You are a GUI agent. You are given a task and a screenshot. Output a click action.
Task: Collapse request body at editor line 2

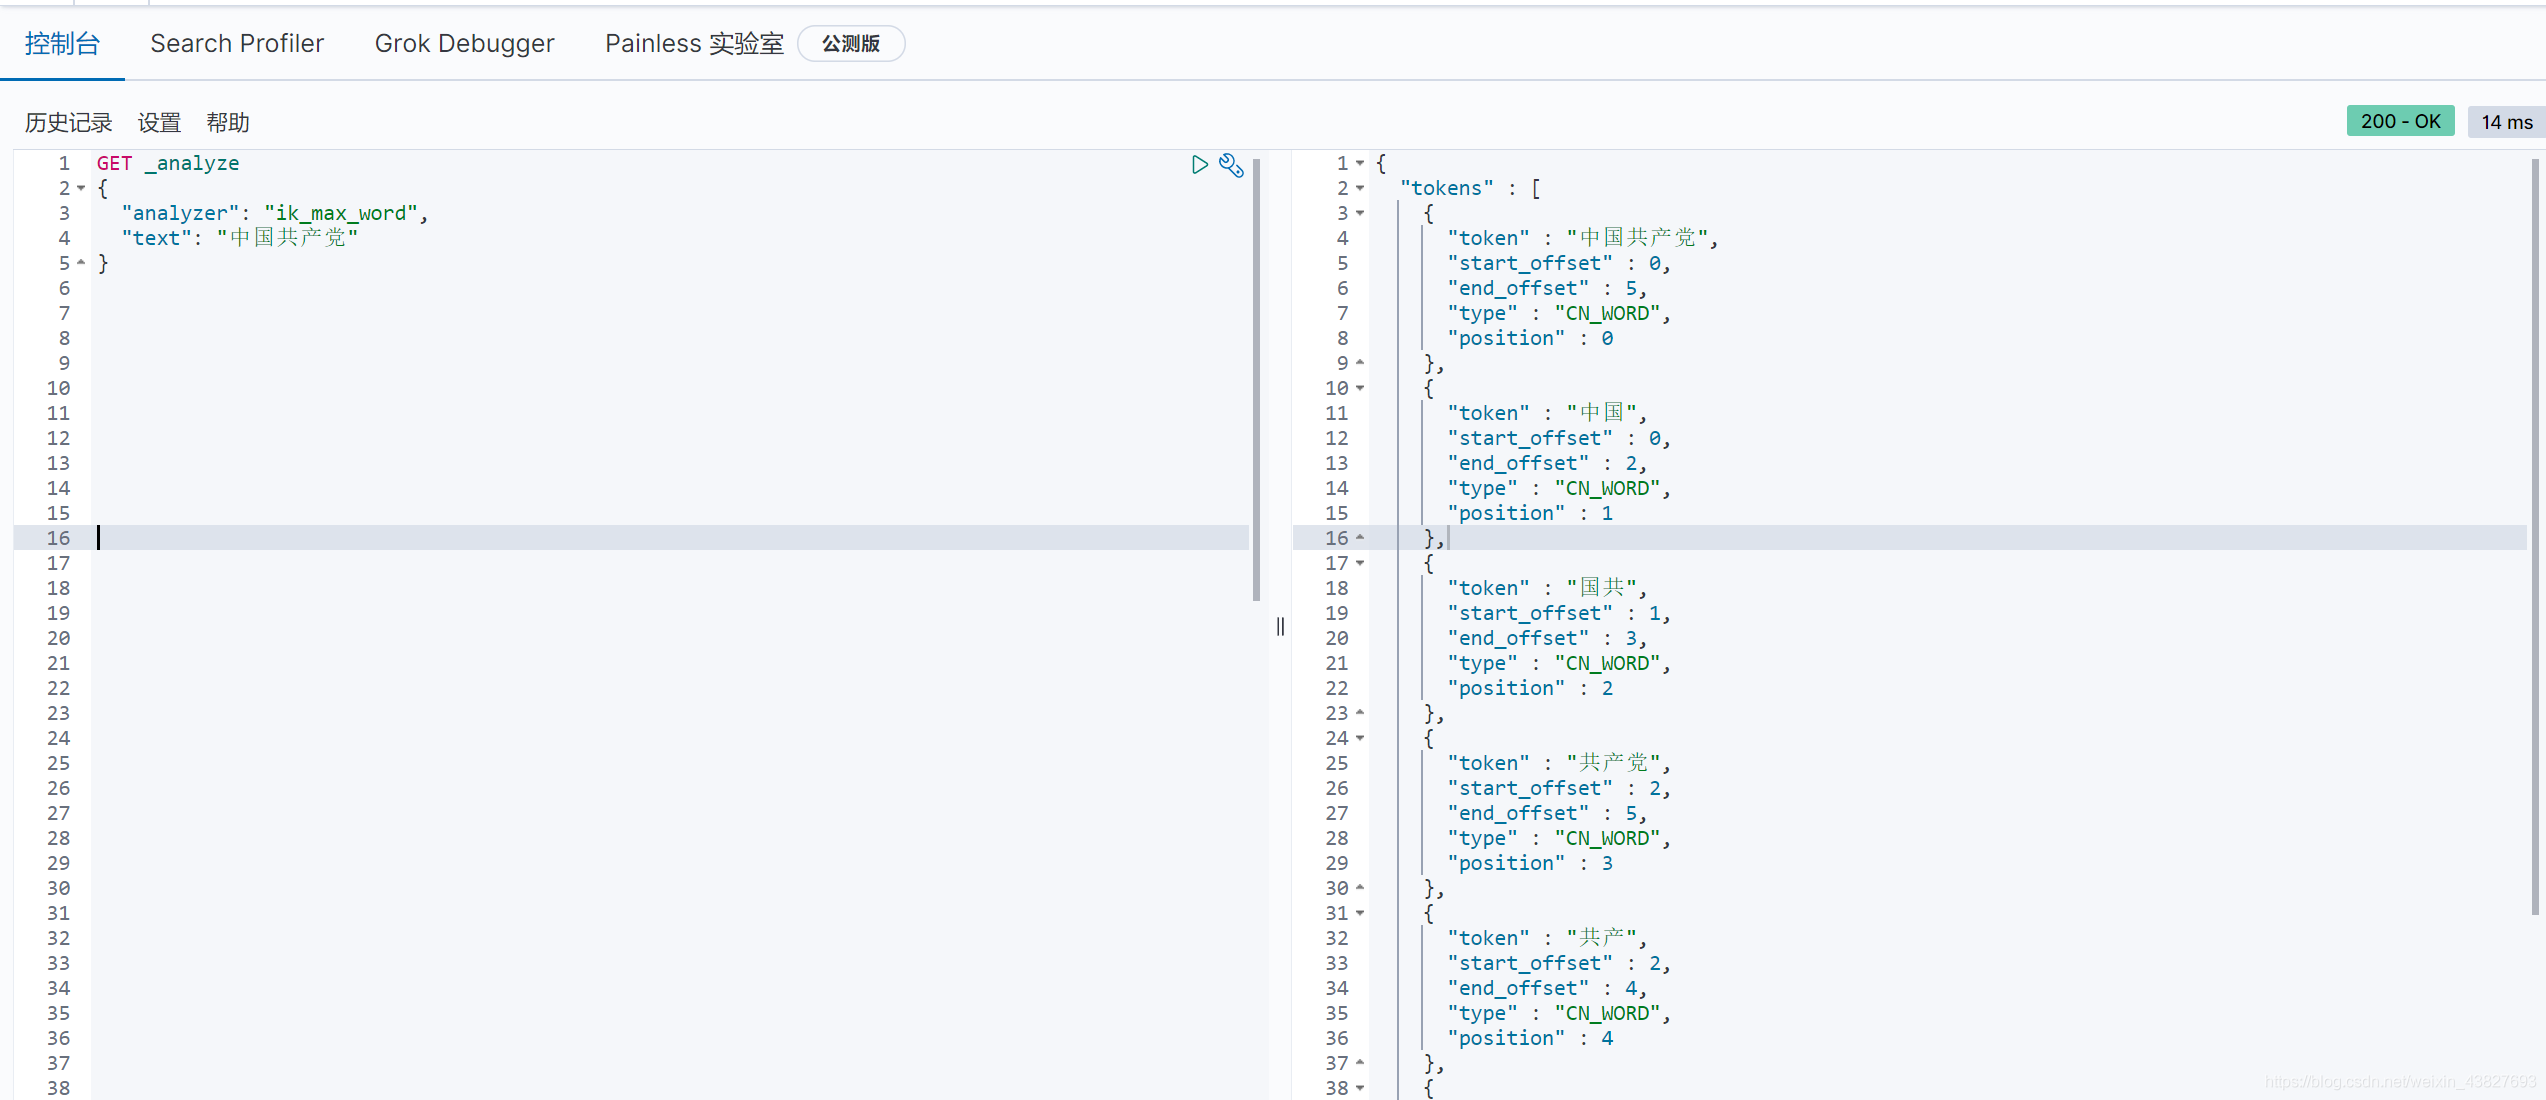pos(81,188)
